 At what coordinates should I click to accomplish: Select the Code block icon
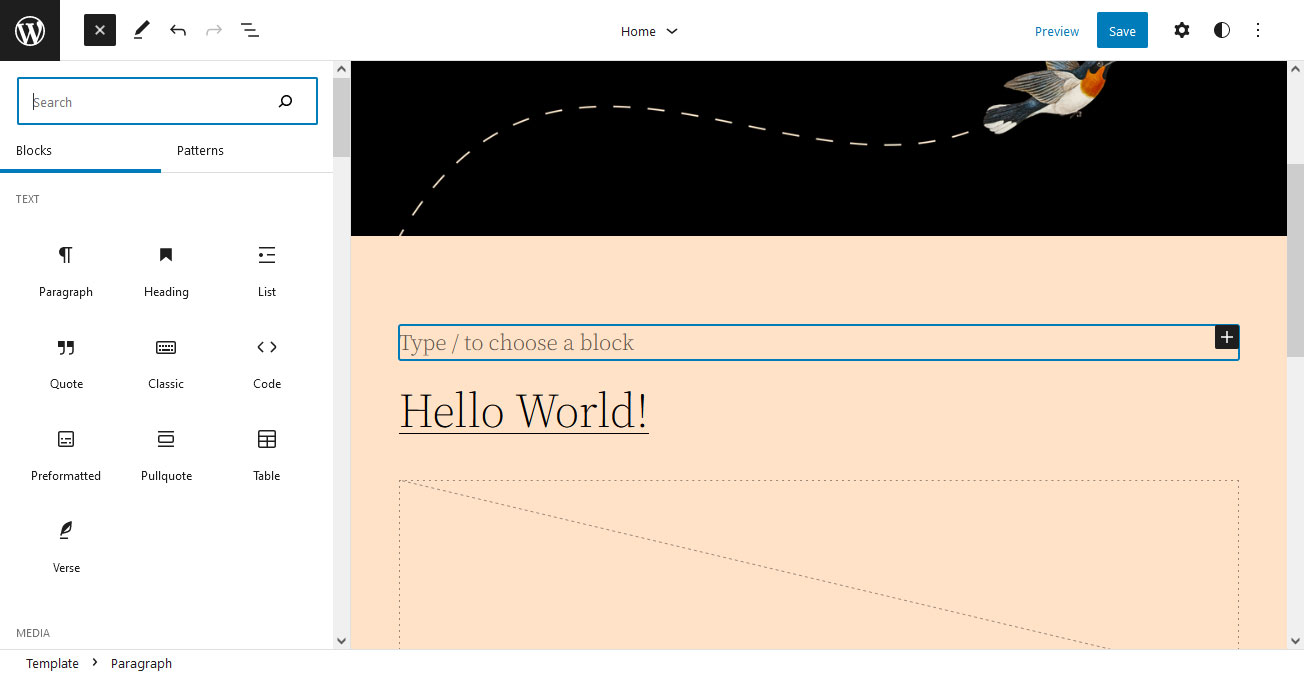pos(266,362)
